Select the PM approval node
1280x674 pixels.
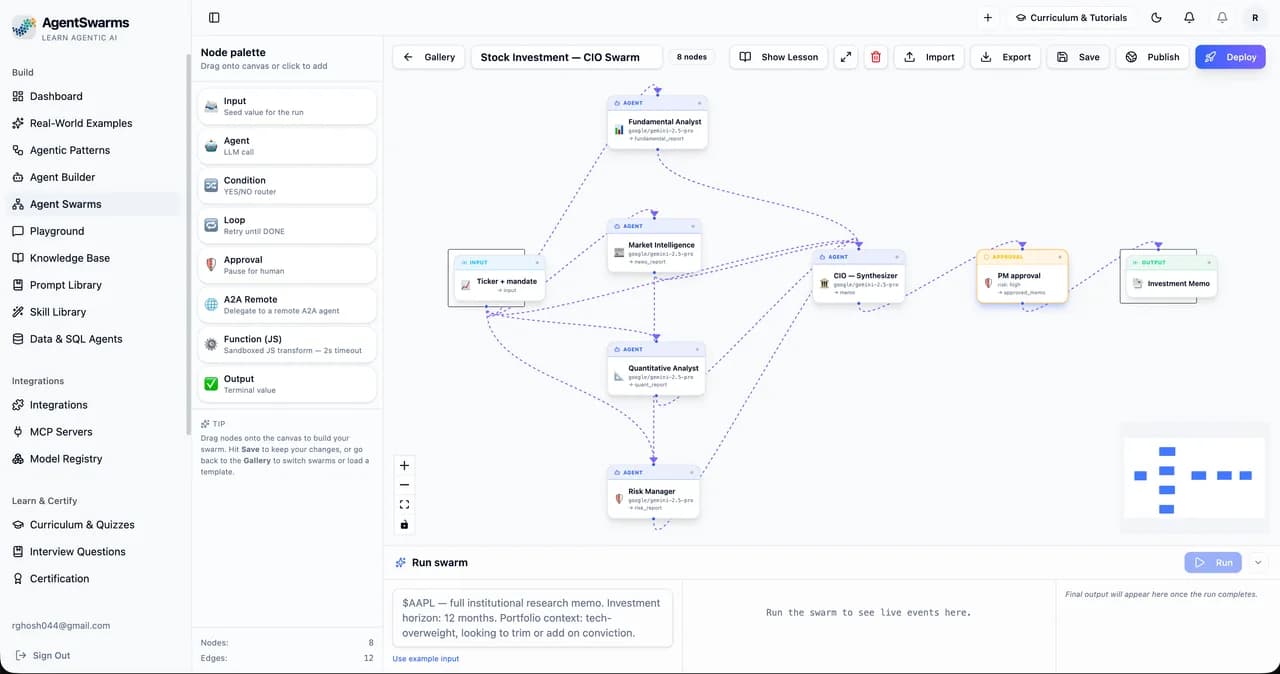[x=1022, y=277]
